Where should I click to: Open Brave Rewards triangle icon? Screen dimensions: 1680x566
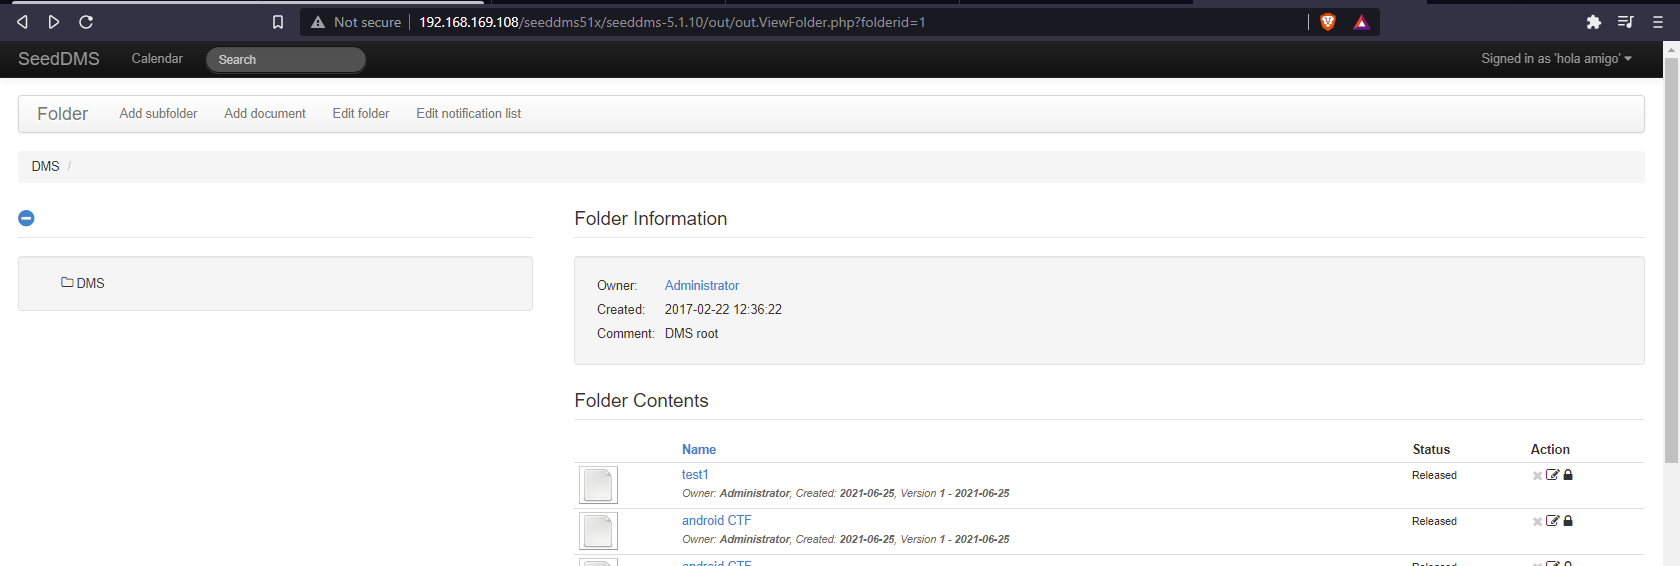(x=1361, y=22)
